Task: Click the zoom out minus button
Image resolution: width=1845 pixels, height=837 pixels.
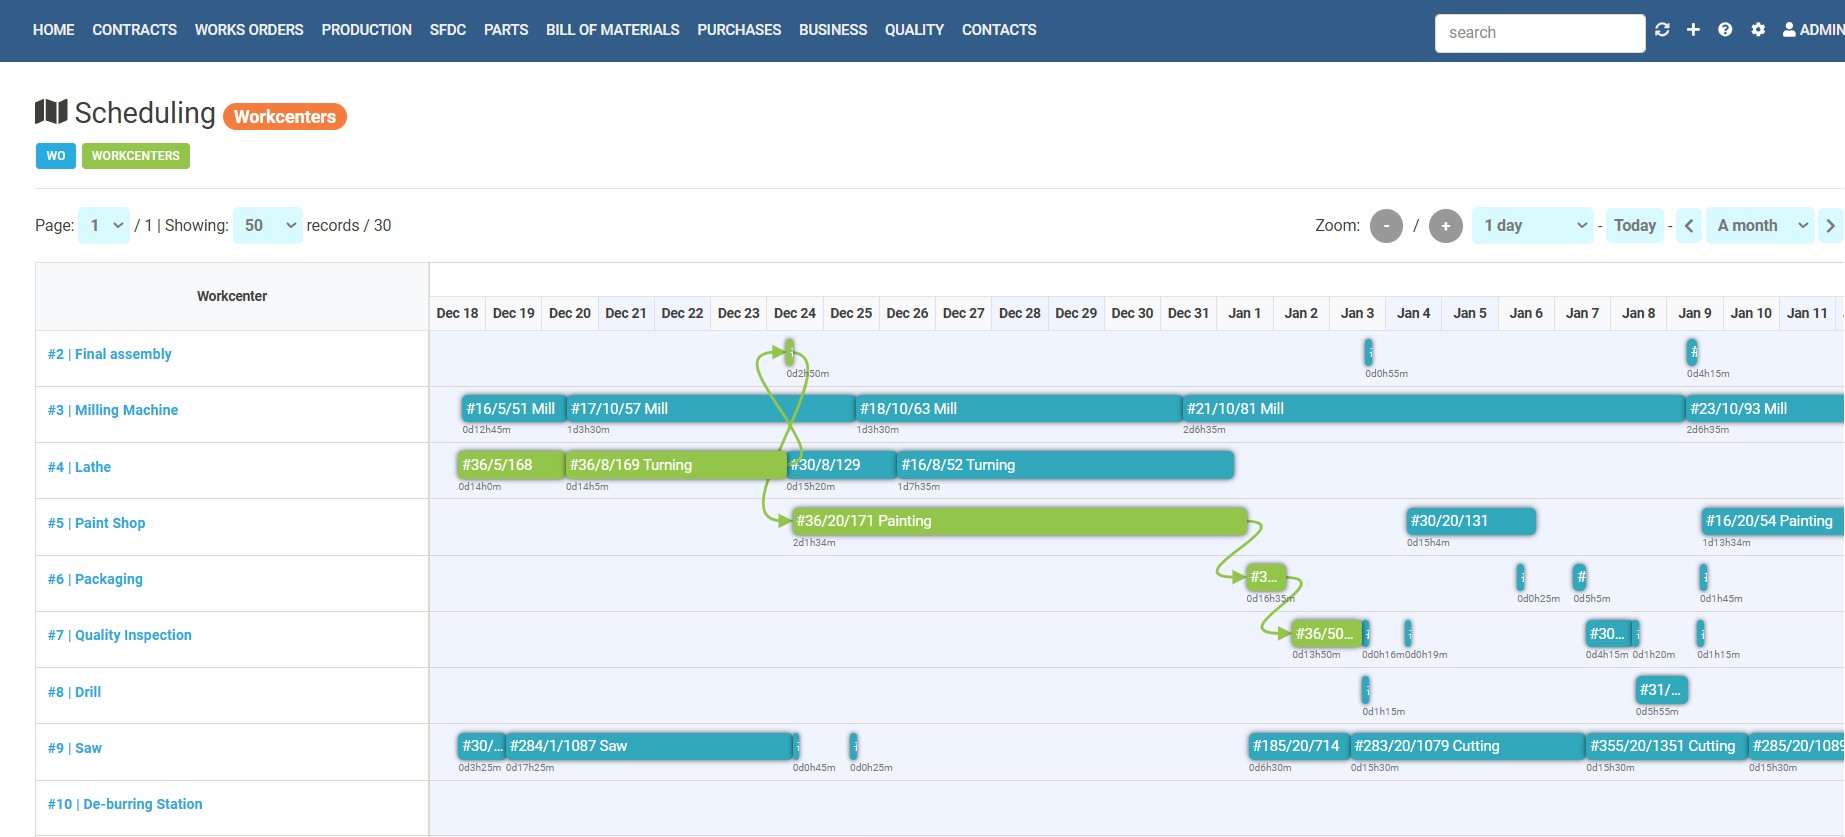Action: click(x=1386, y=226)
